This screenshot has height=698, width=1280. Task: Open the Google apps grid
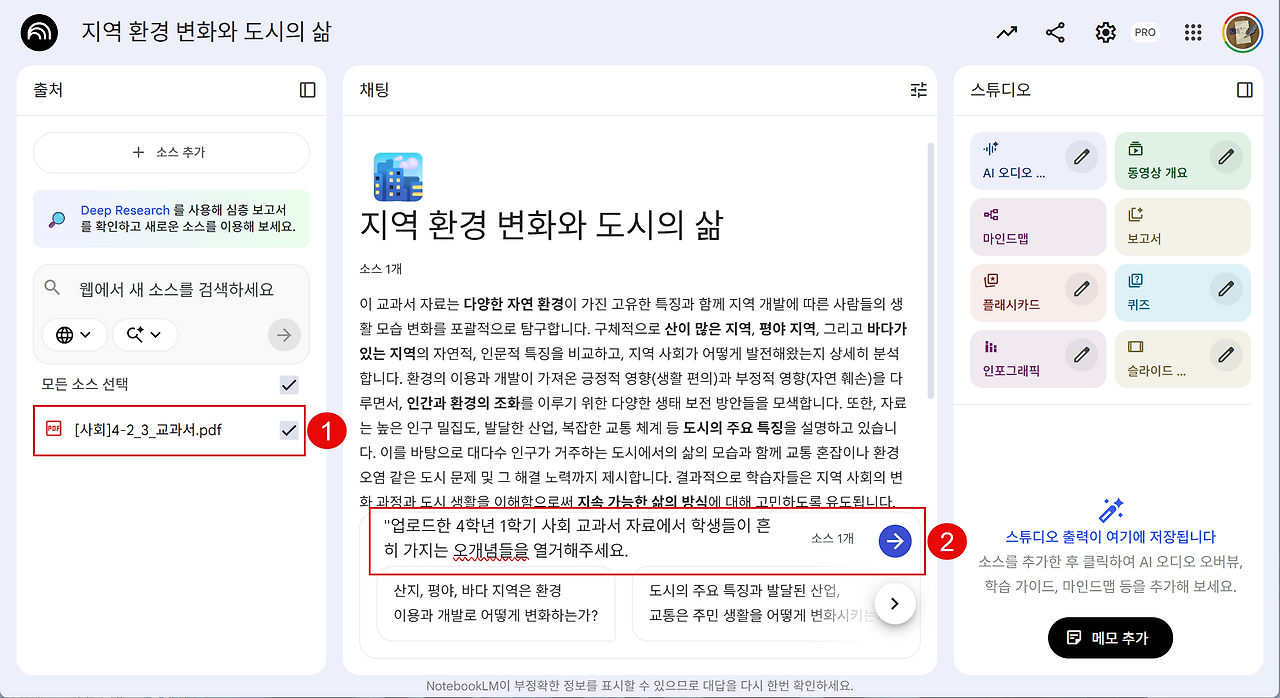pyautogui.click(x=1192, y=32)
